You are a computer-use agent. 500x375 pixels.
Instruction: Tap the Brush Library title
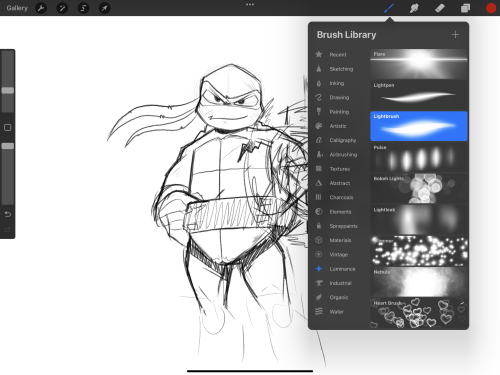pyautogui.click(x=346, y=35)
